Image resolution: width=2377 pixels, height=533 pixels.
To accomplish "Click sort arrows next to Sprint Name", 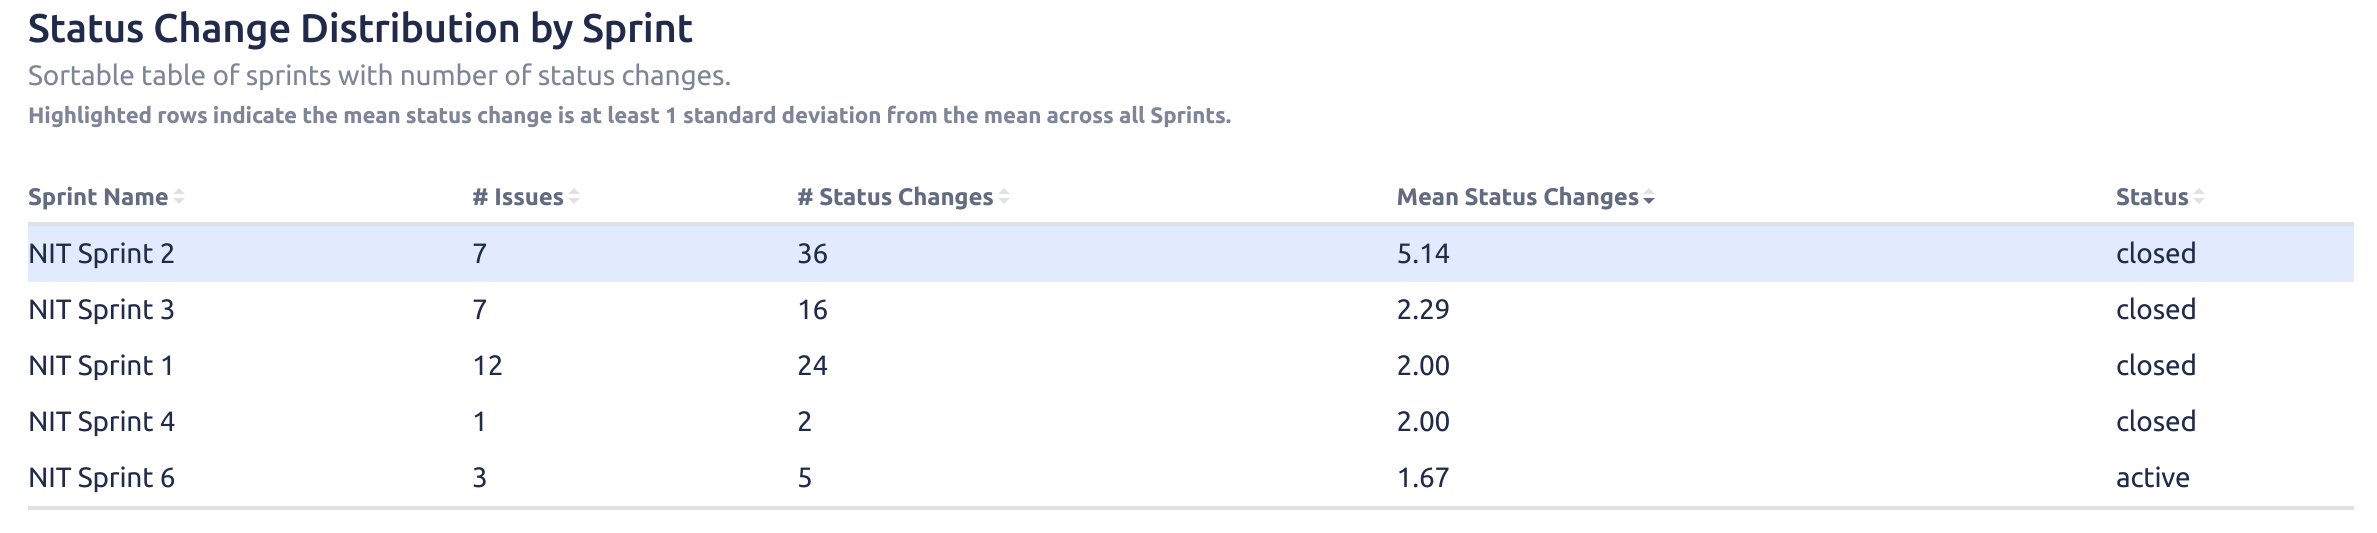I will pos(179,198).
